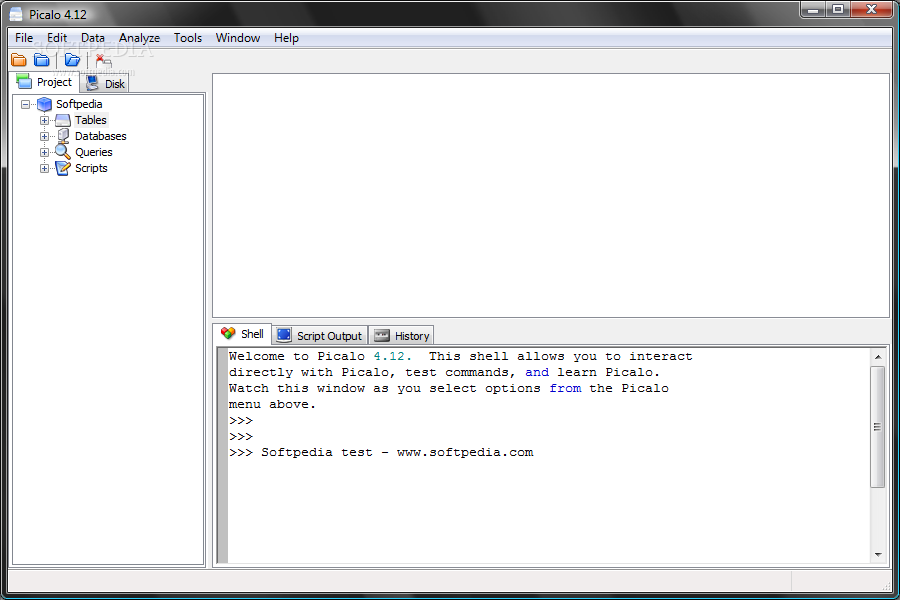Image resolution: width=900 pixels, height=600 pixels.
Task: Open the Help menu
Action: pyautogui.click(x=286, y=38)
